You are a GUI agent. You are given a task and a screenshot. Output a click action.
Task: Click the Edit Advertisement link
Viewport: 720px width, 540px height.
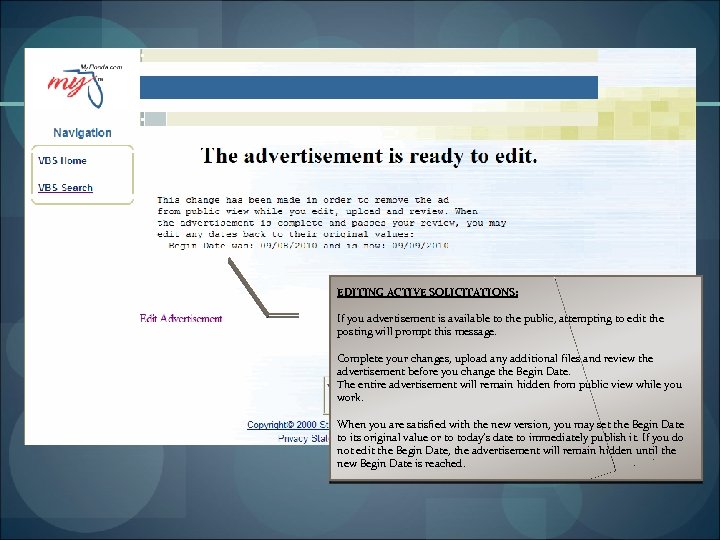pos(181,318)
